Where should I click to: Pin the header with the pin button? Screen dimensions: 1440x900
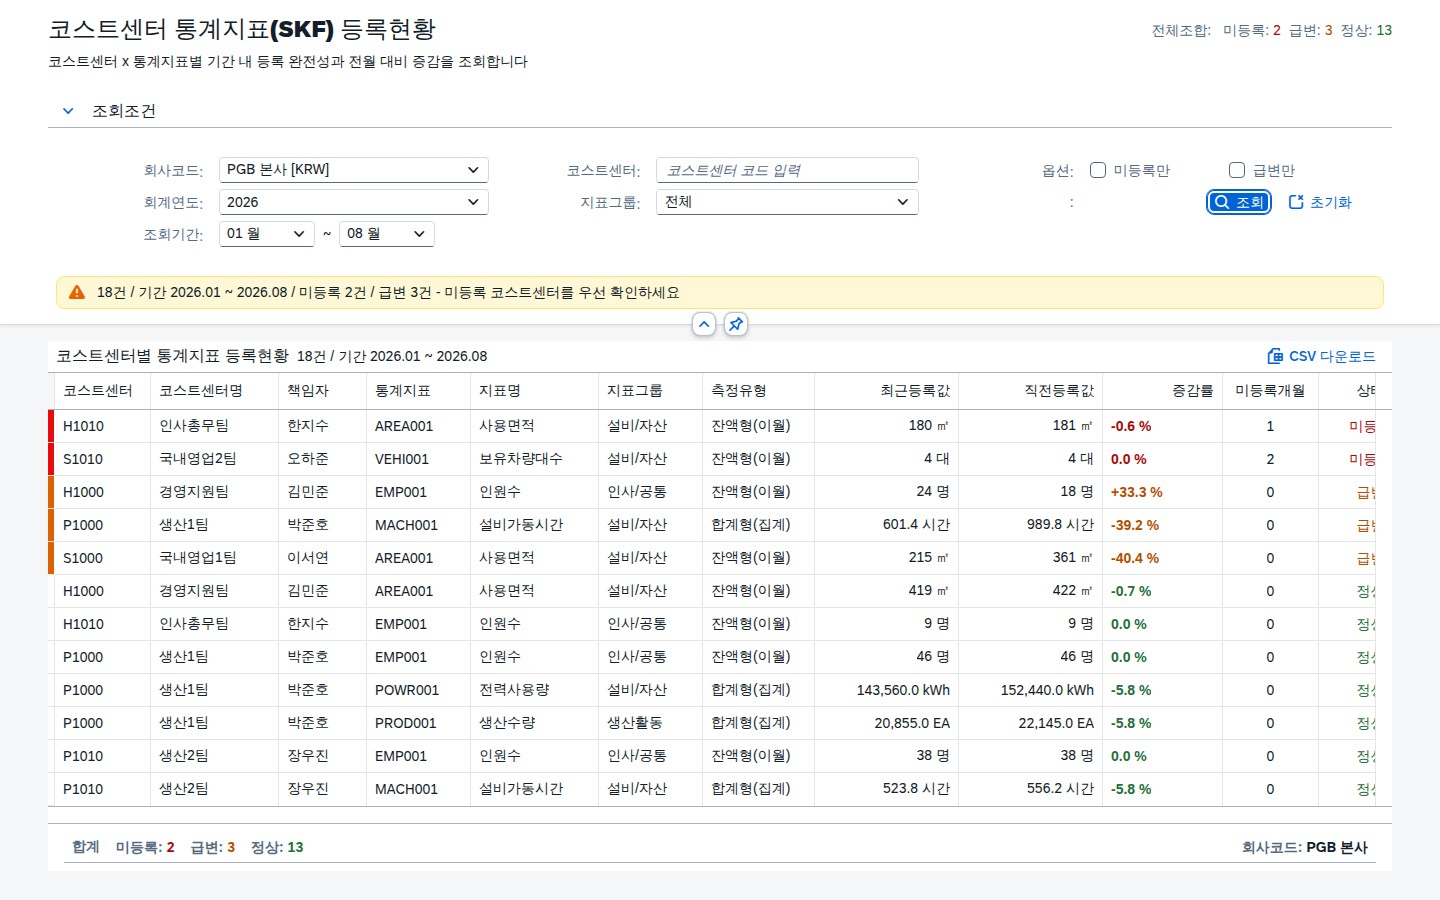point(736,324)
